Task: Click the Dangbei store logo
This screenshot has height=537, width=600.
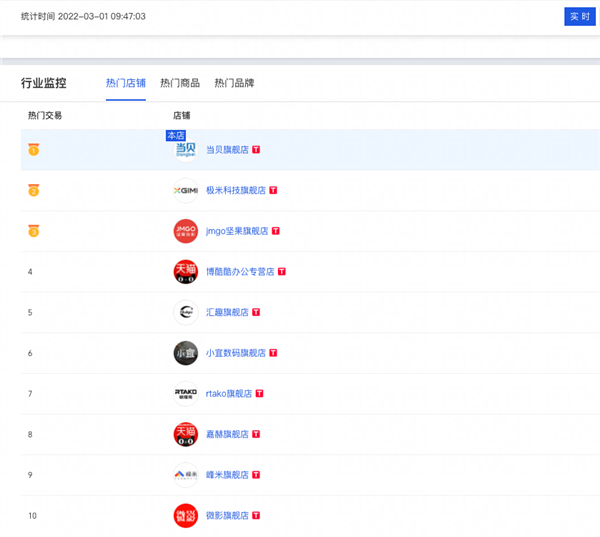Action: pyautogui.click(x=186, y=150)
